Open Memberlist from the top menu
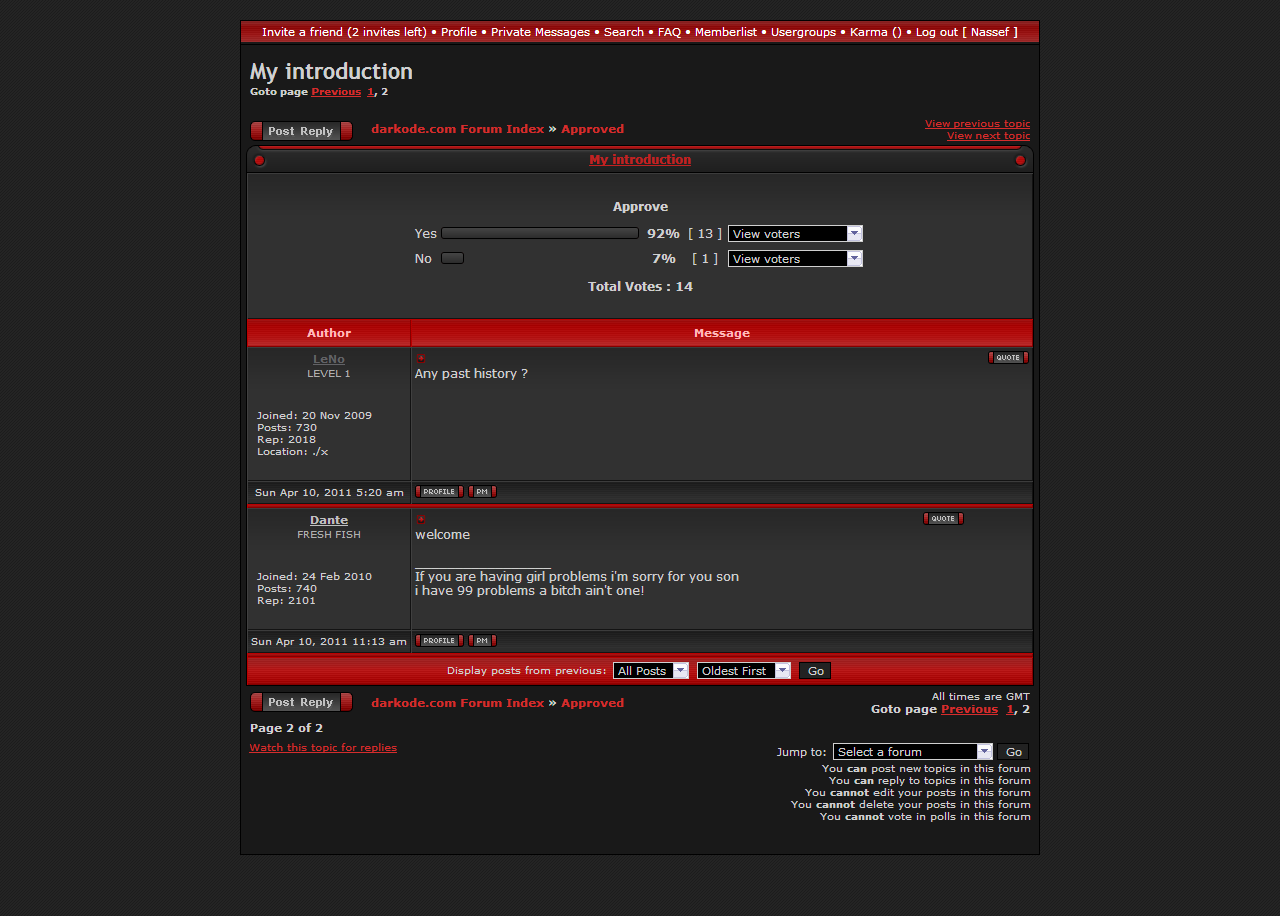Image resolution: width=1280 pixels, height=916 pixels. (x=725, y=32)
